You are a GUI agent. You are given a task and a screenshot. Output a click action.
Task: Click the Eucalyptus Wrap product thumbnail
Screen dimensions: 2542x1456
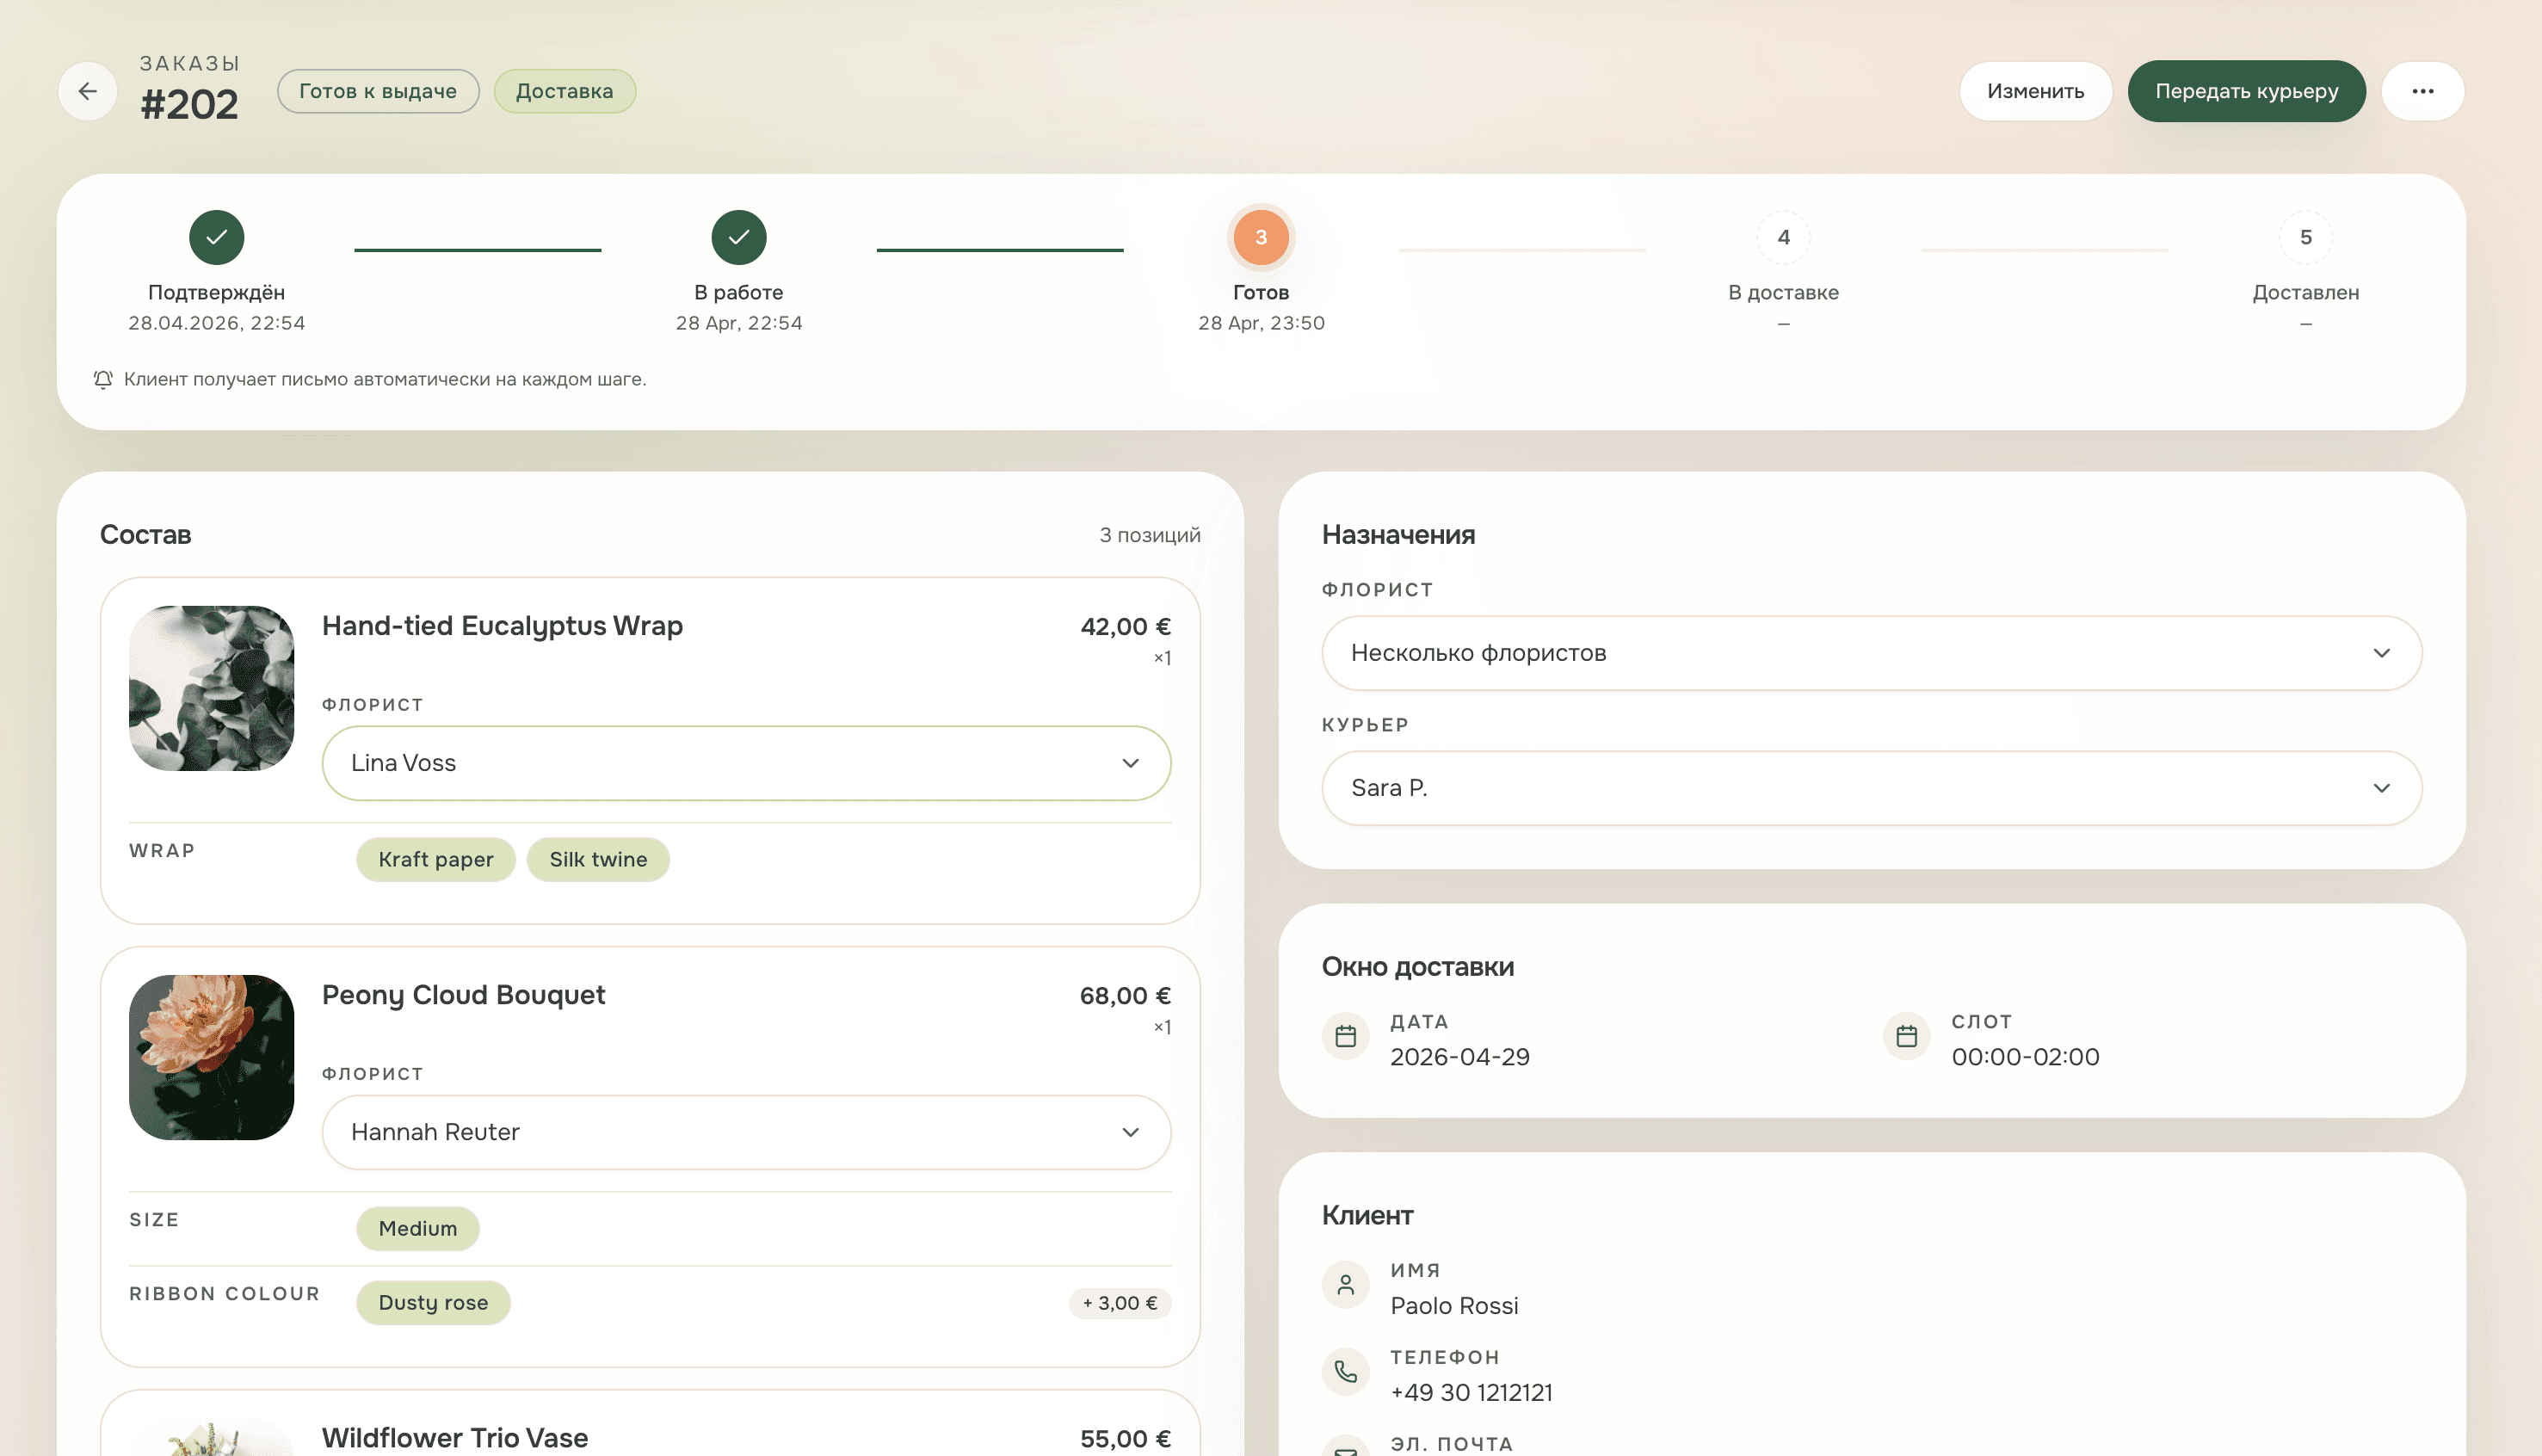click(x=211, y=688)
